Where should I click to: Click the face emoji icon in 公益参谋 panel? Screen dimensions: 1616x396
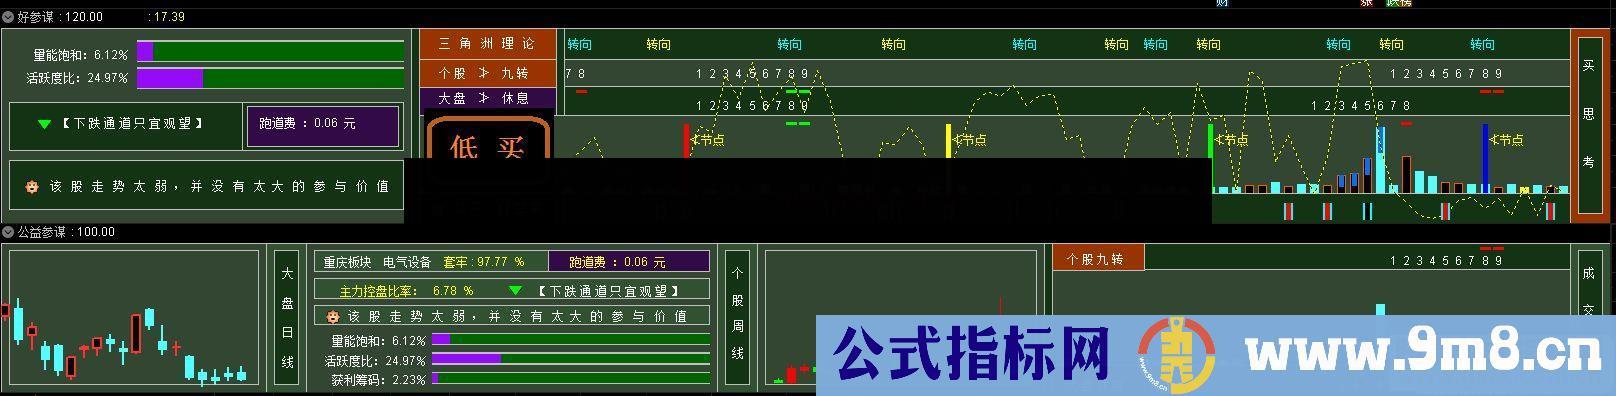coord(332,316)
